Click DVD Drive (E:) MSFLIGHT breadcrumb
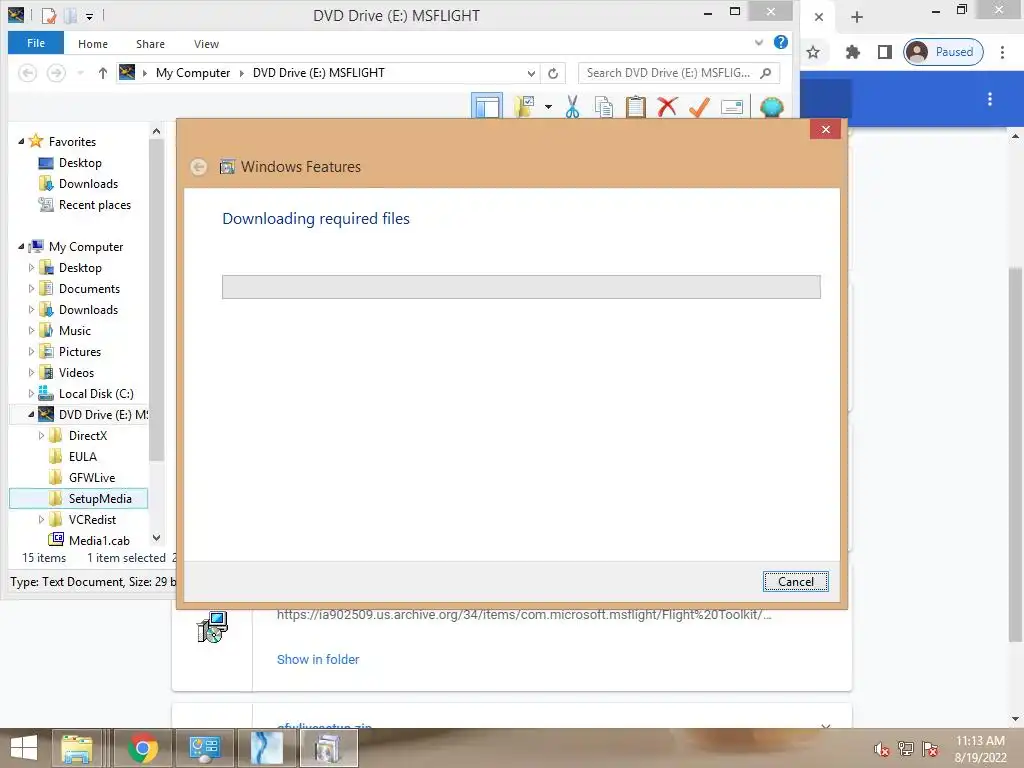 click(x=319, y=72)
